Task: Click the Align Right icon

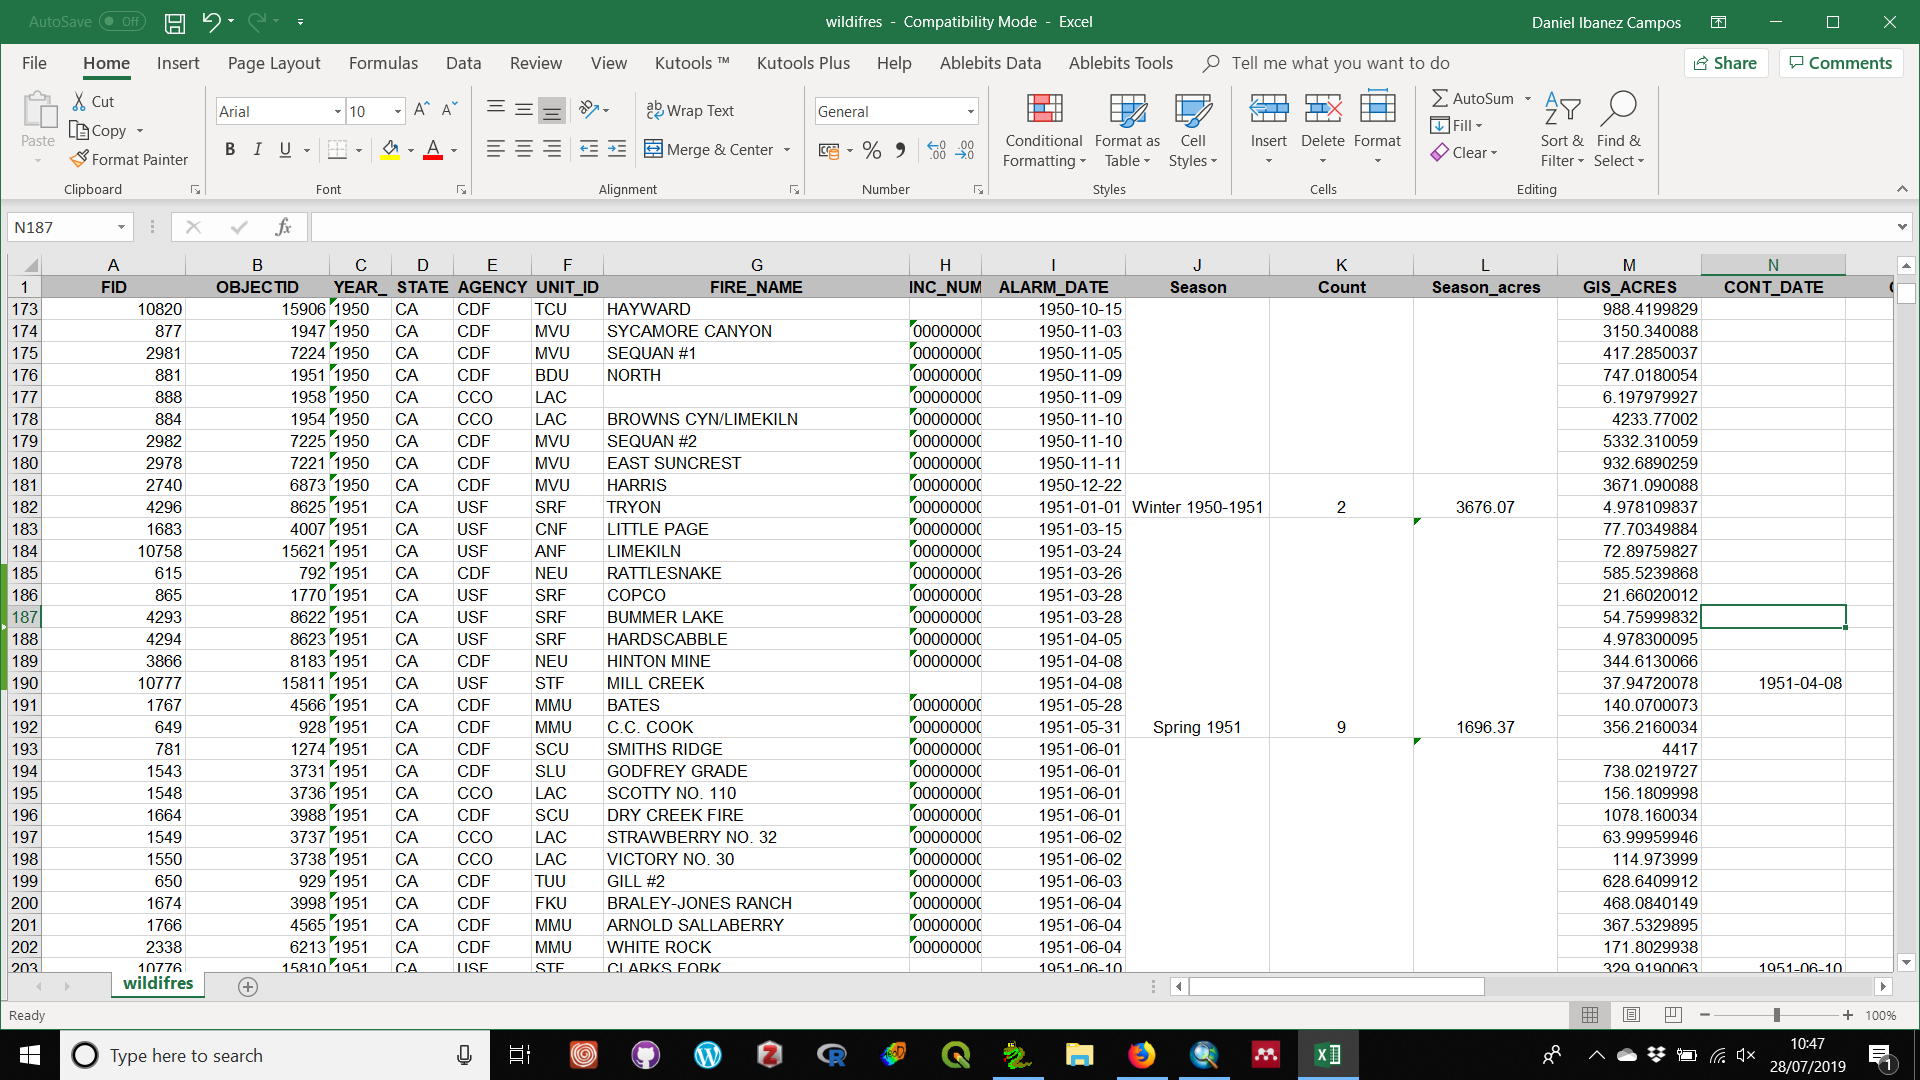Action: point(551,149)
